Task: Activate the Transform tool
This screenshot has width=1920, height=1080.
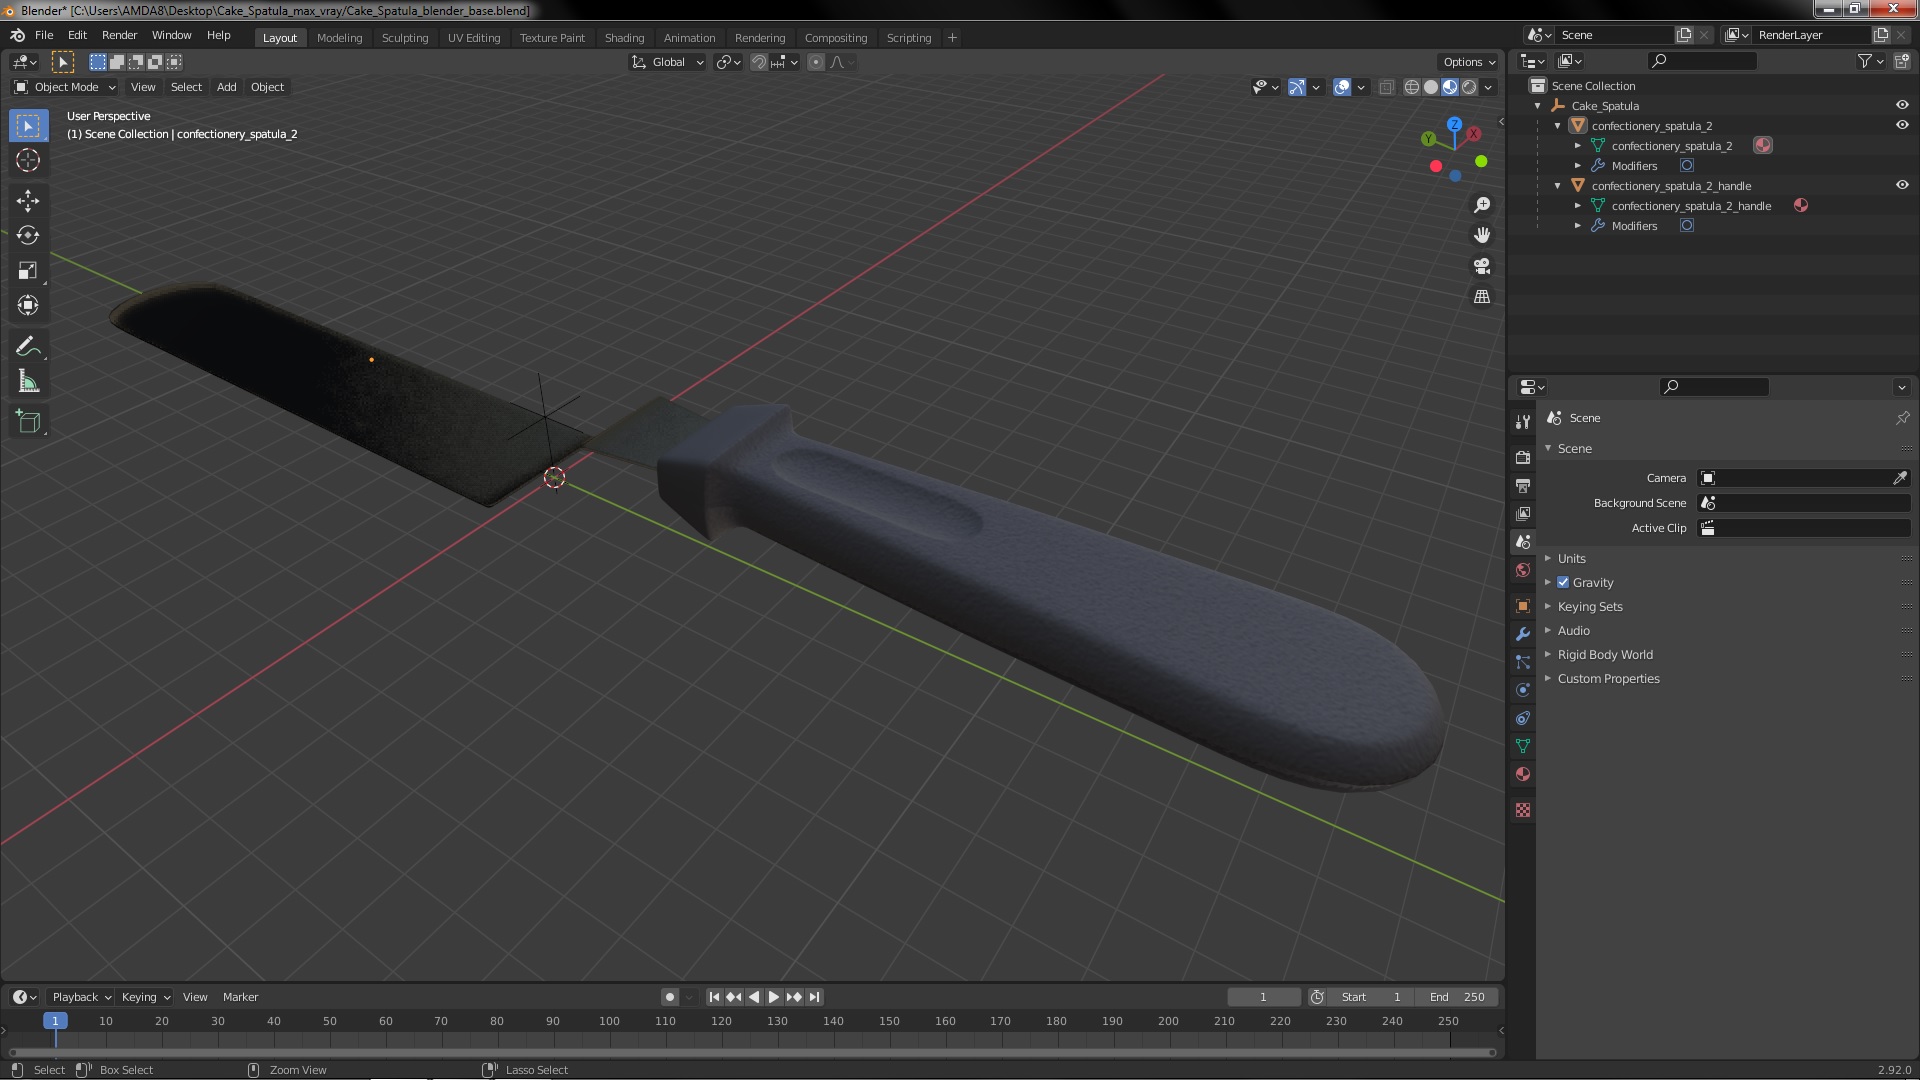Action: (28, 305)
